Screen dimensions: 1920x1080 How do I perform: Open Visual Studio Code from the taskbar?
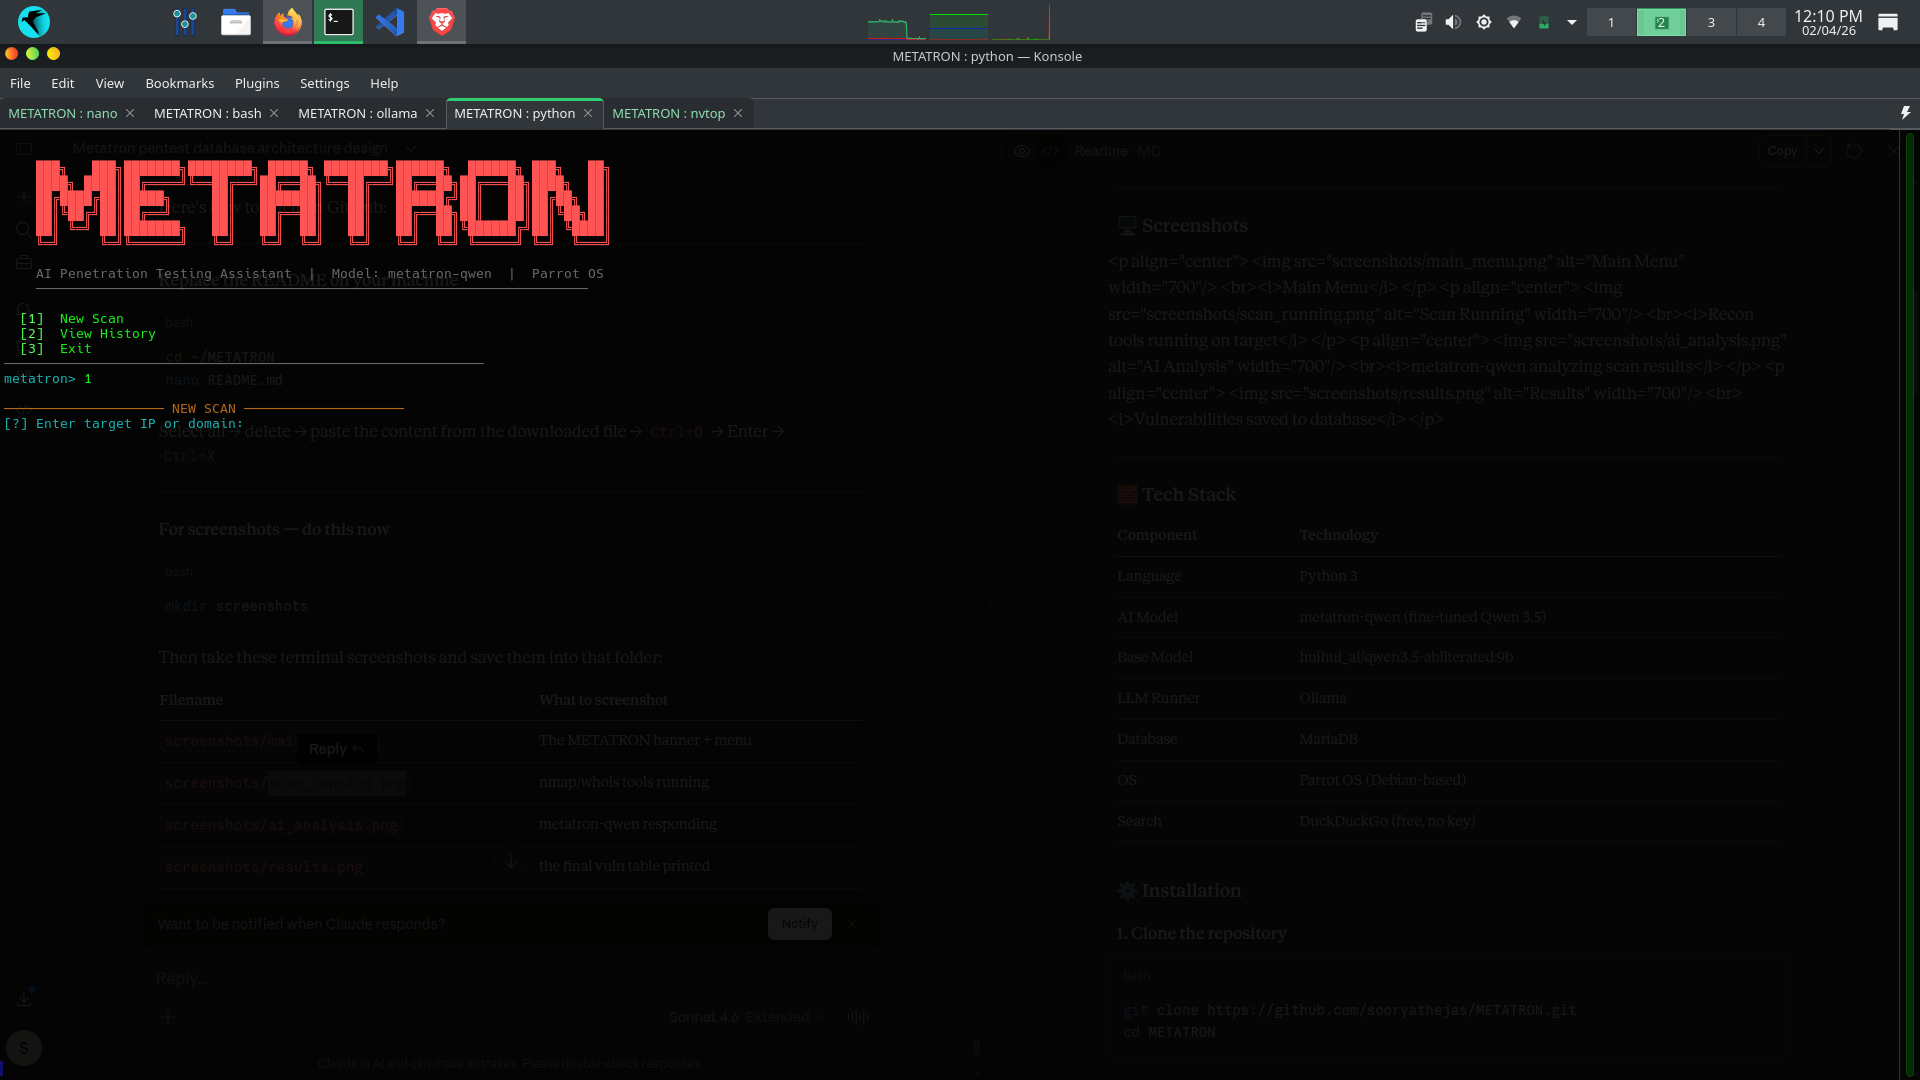390,22
